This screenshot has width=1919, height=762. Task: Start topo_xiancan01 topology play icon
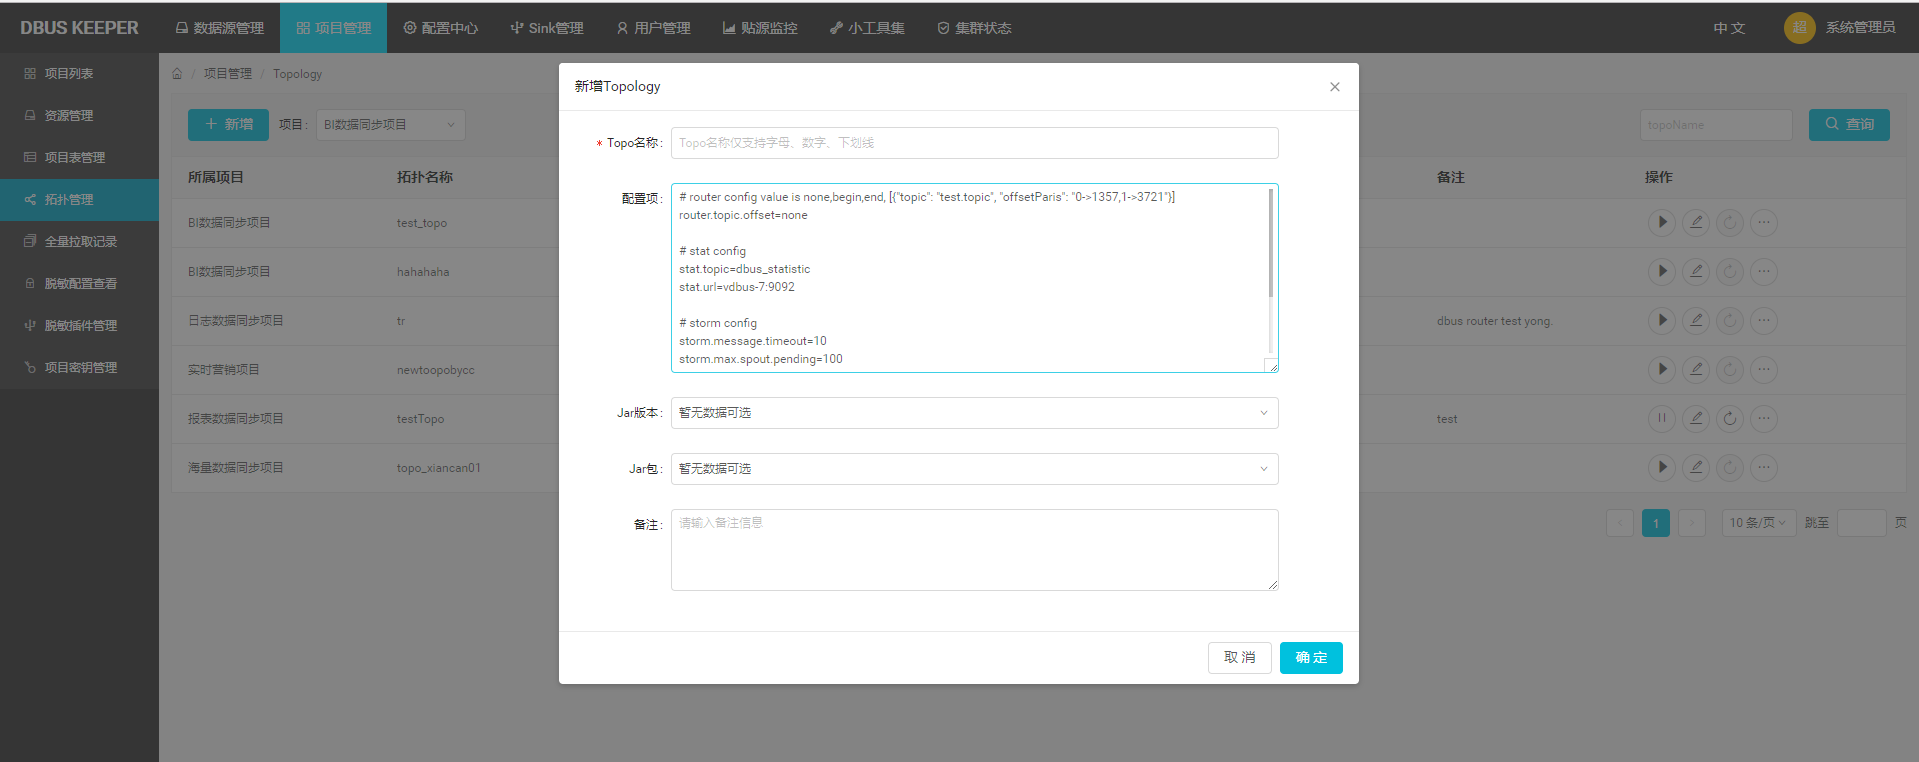(1662, 467)
